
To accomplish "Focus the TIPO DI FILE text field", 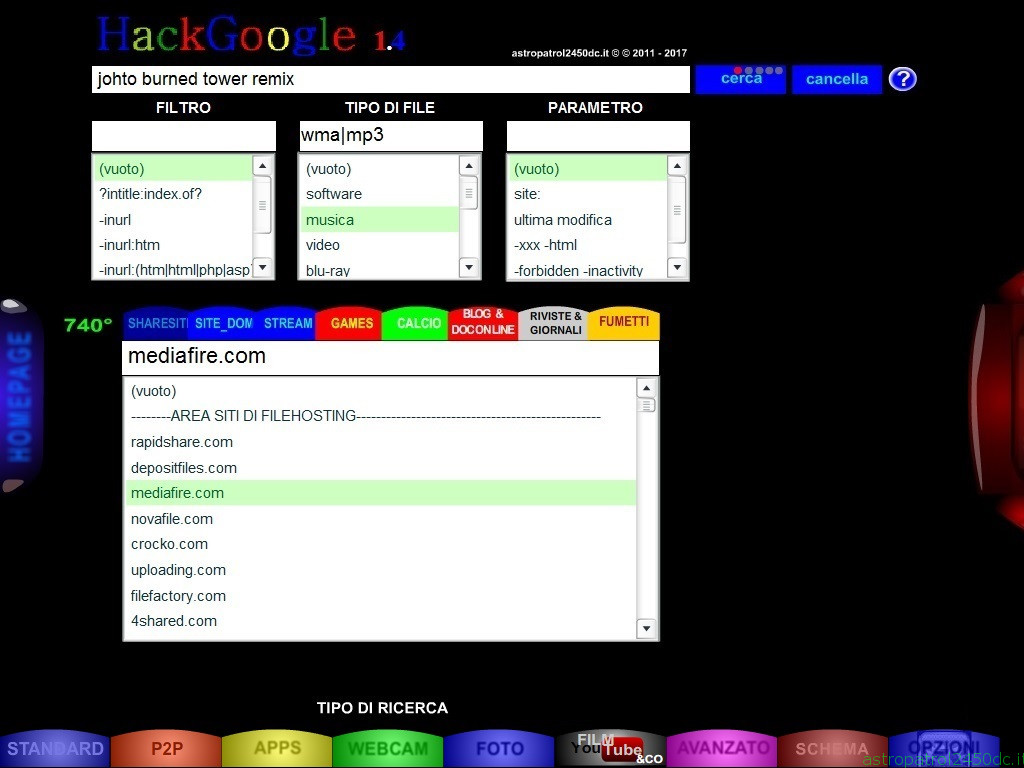I will [391, 136].
